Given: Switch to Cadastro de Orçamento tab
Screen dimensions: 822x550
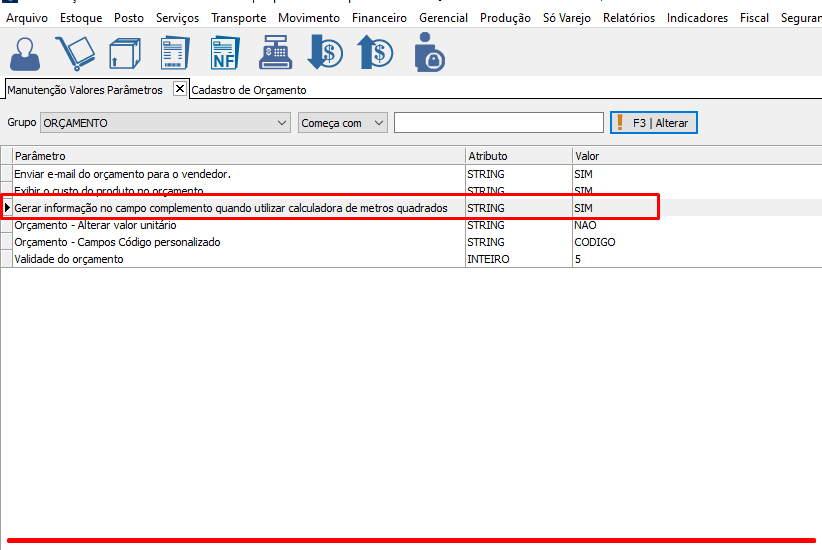Looking at the screenshot, I should (x=249, y=90).
